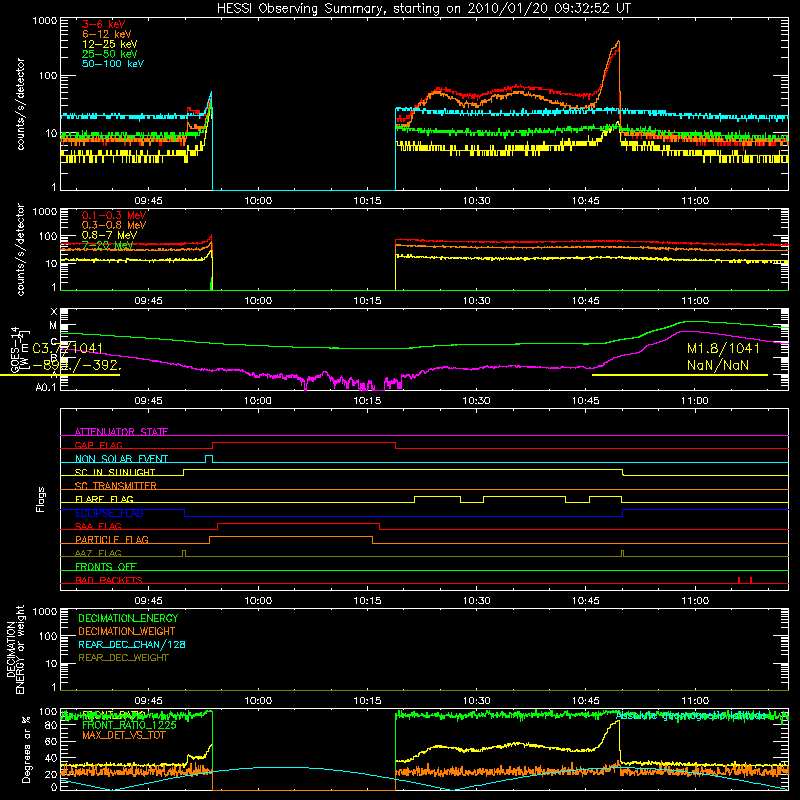Click the DECIMATION_WEIGHT legend label
The height and width of the screenshot is (800, 800).
point(127,631)
